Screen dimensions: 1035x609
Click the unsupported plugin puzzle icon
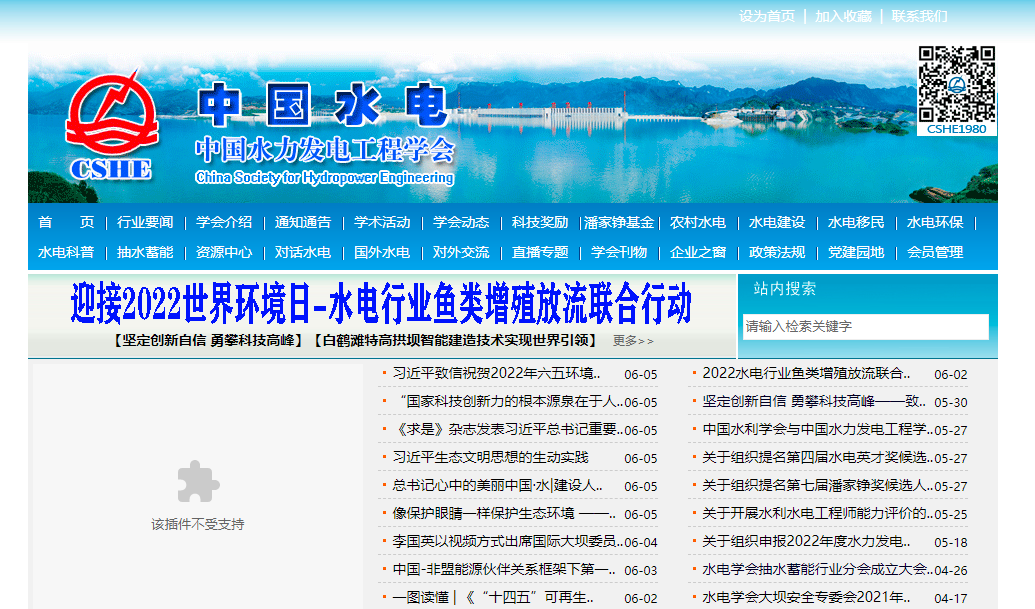tap(198, 481)
